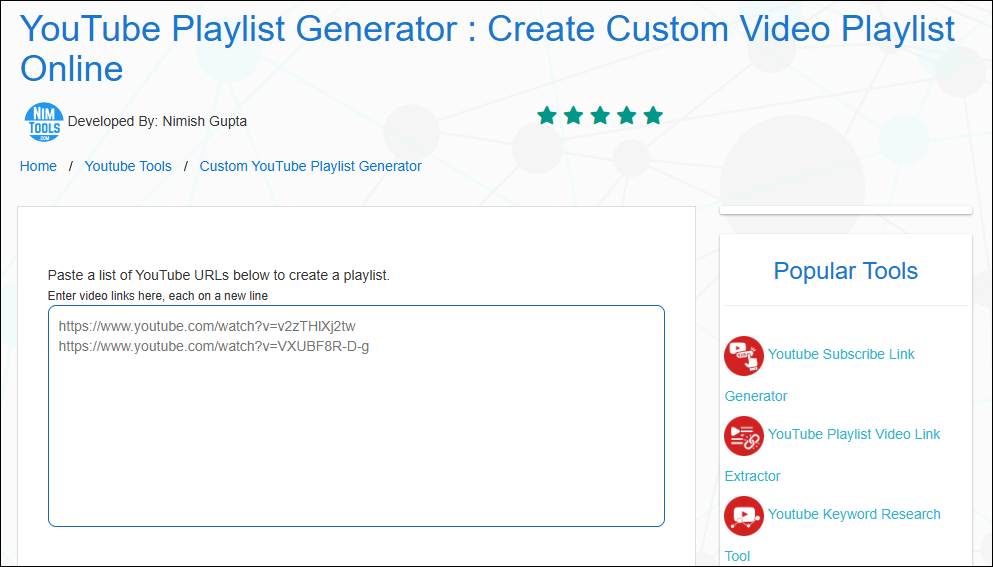Open Custom YouTube Playlist Generator breadcrumb
The image size is (993, 567).
tap(310, 167)
